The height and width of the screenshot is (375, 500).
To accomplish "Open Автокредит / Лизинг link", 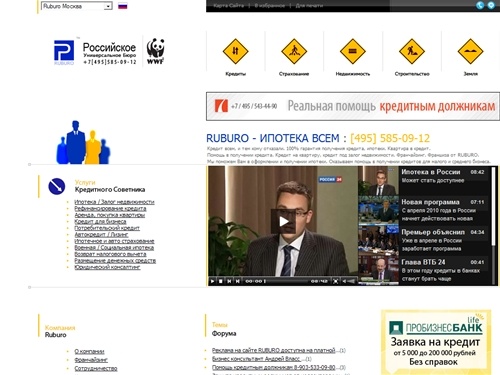I will point(101,234).
